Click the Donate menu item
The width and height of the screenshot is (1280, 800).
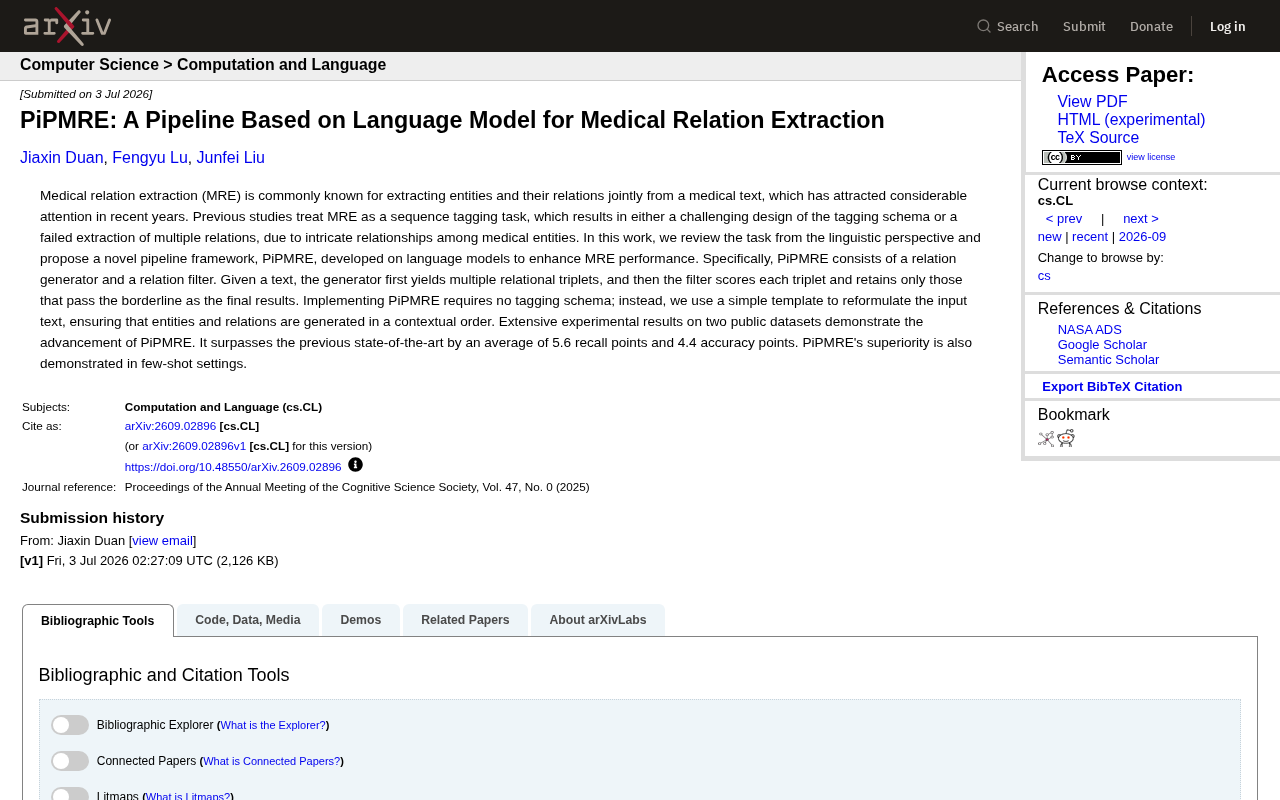tap(1151, 26)
